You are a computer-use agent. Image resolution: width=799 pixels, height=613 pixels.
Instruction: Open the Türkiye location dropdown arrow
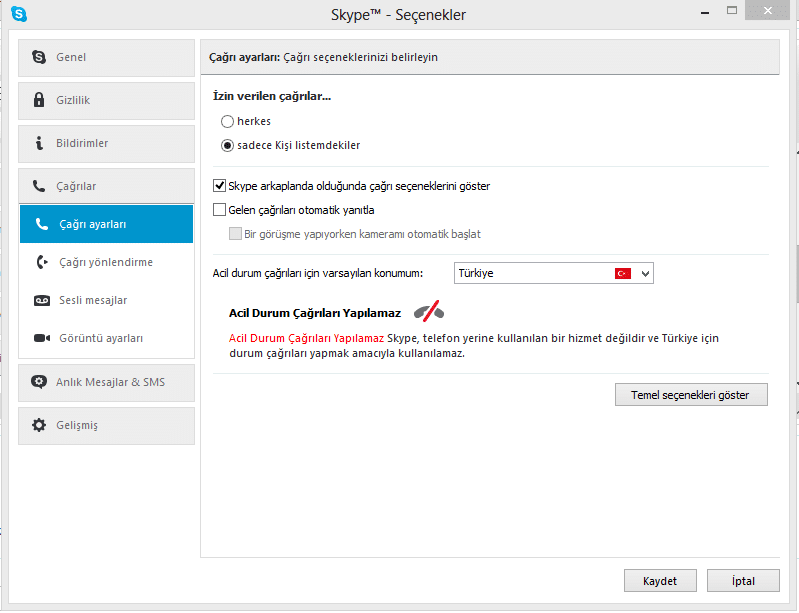click(x=645, y=274)
